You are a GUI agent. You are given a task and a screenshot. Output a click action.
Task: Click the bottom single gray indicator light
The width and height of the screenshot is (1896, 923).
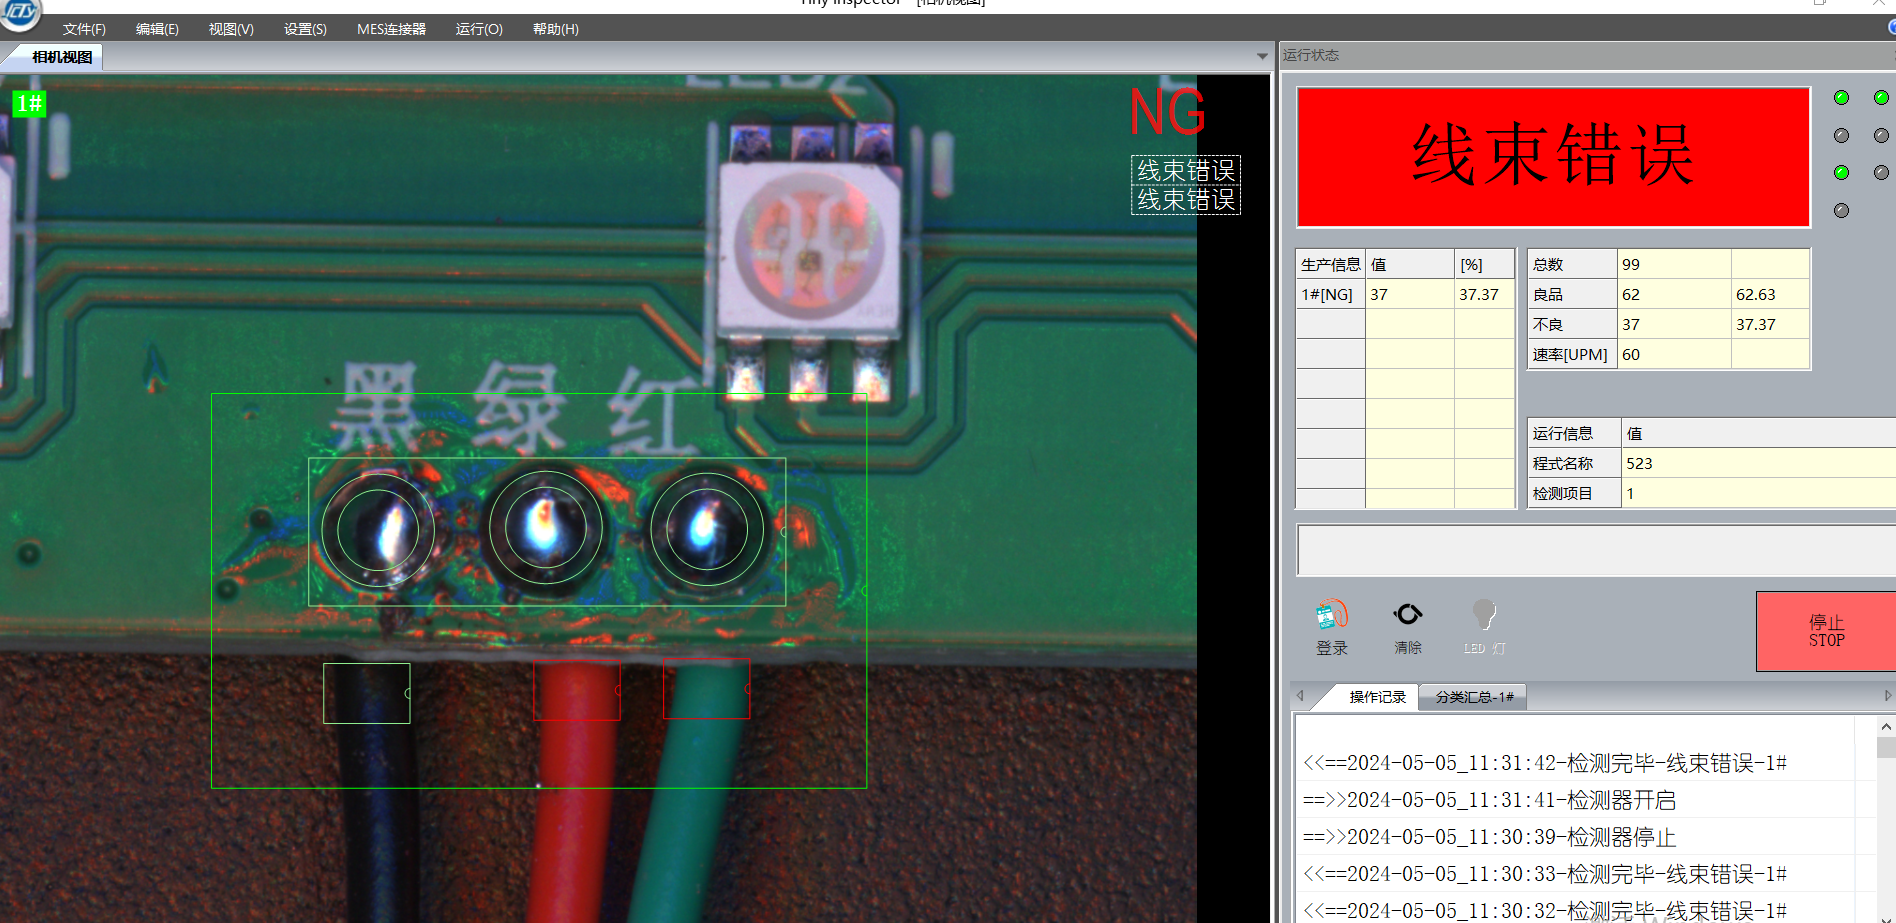[1841, 211]
